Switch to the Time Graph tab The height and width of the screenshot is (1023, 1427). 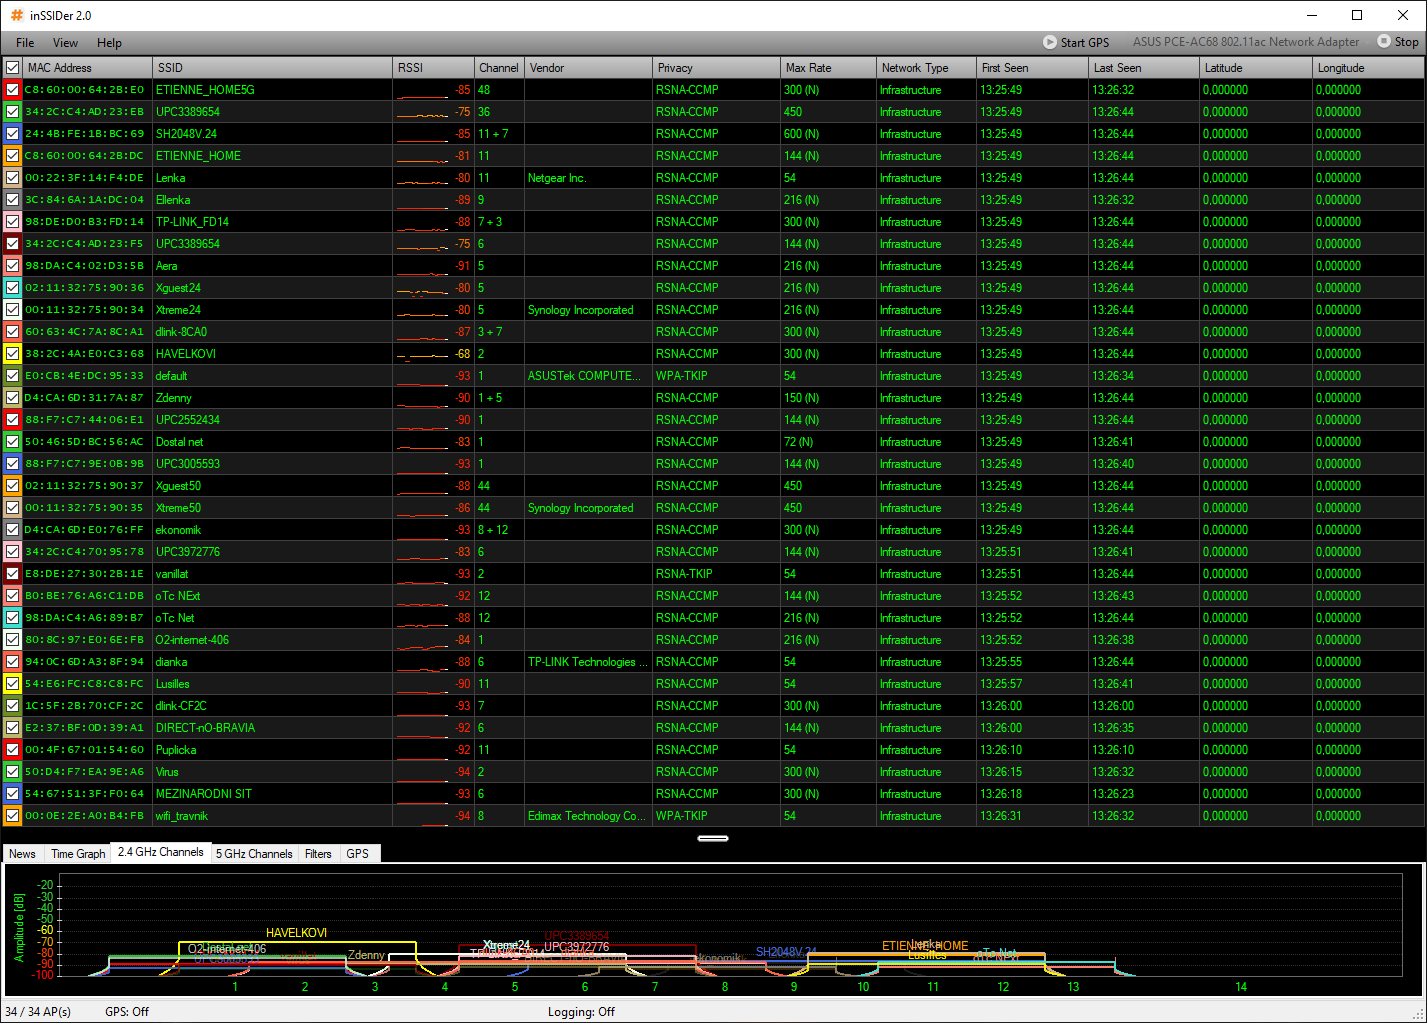tap(78, 854)
